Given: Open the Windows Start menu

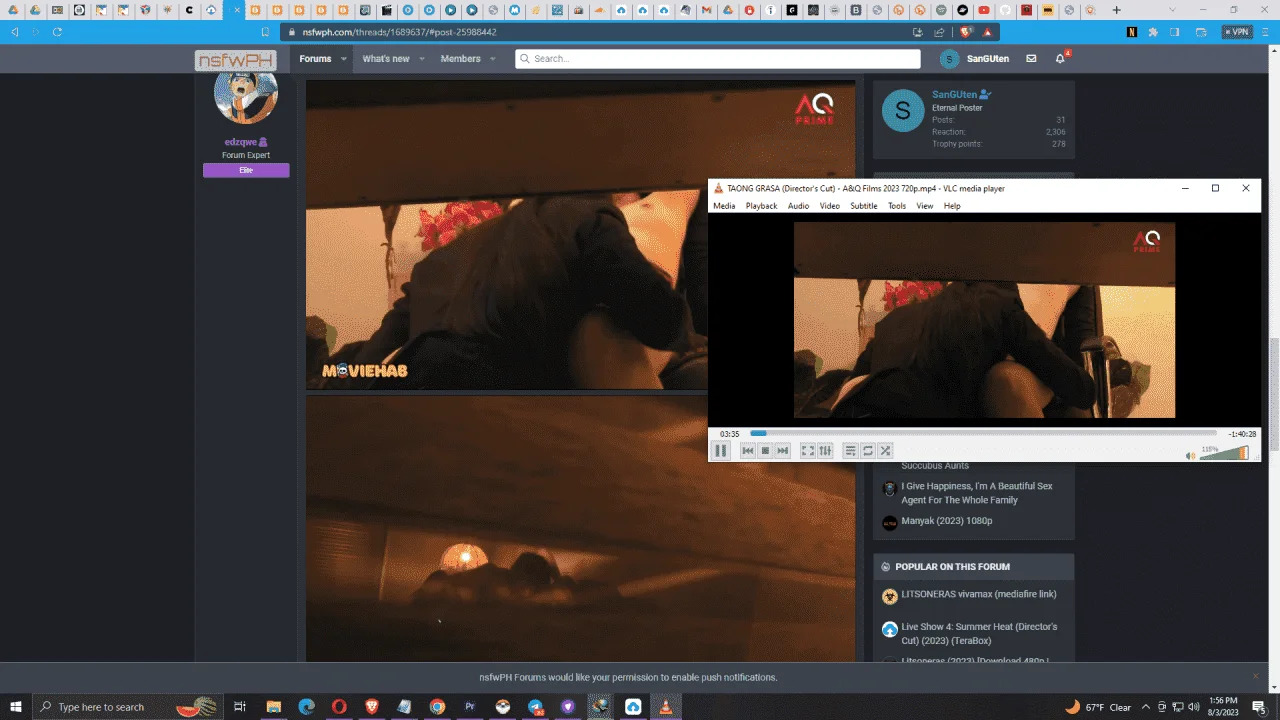Looking at the screenshot, I should [x=16, y=707].
